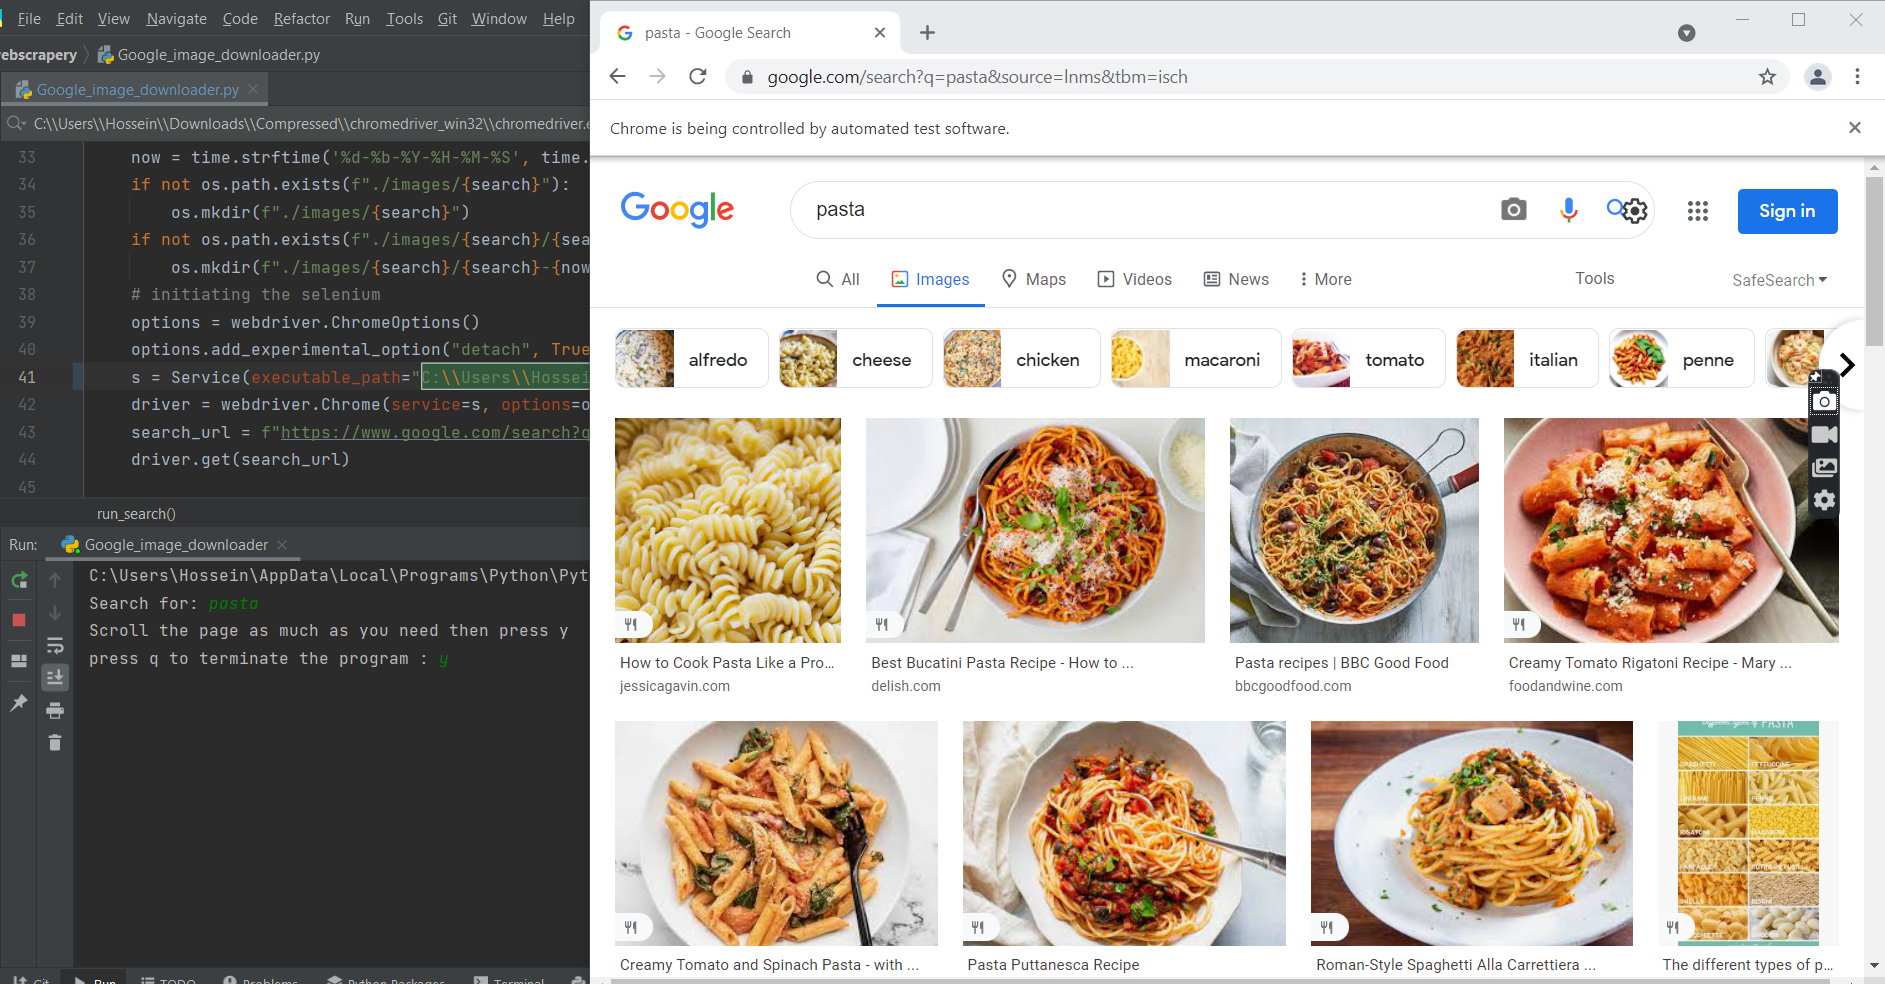
Task: Pin the Run tool window
Action: point(18,703)
